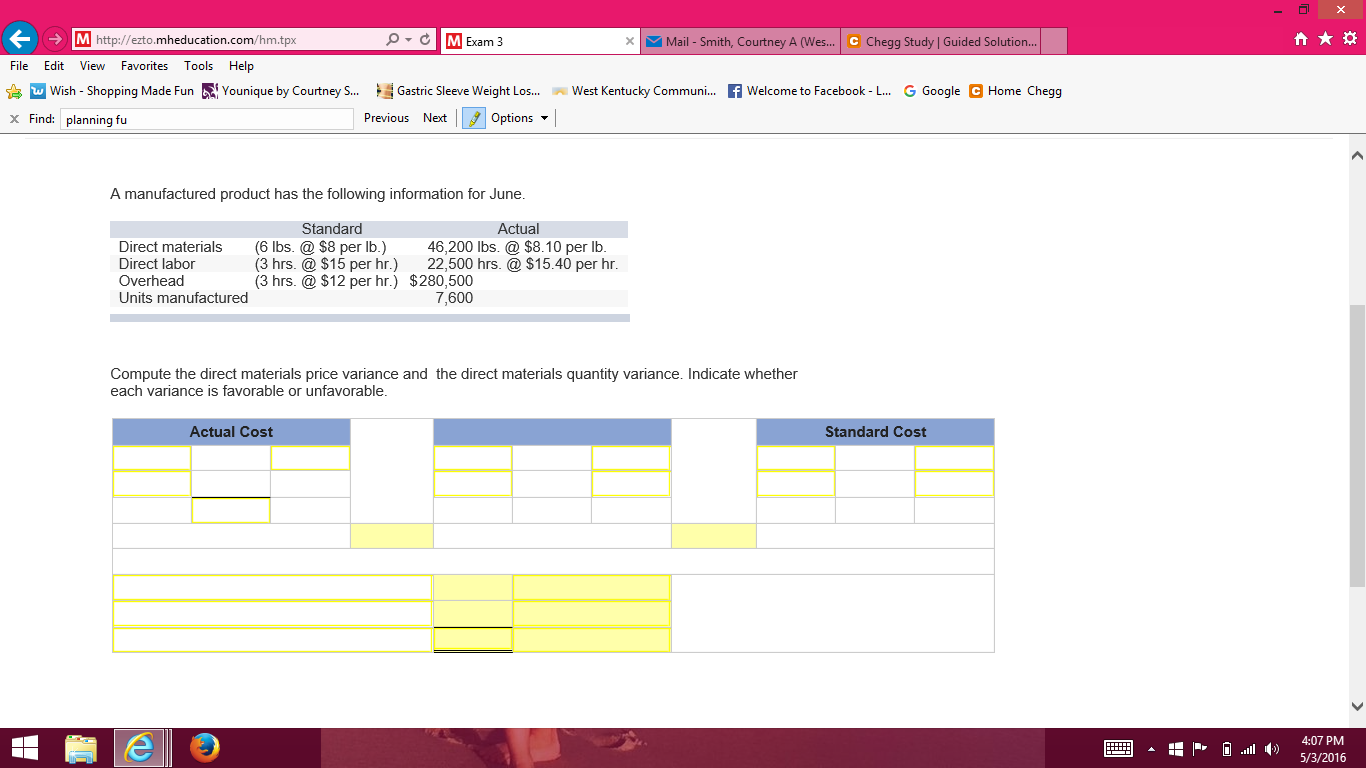Open the touch keyboard tray icon
This screenshot has height=768, width=1366.
click(1117, 749)
